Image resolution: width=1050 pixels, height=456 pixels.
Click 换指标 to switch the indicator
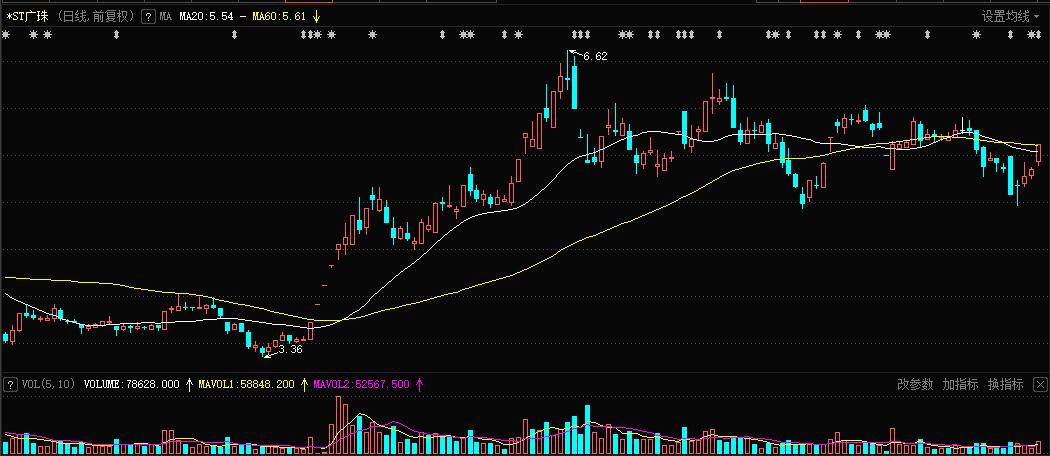click(1006, 384)
